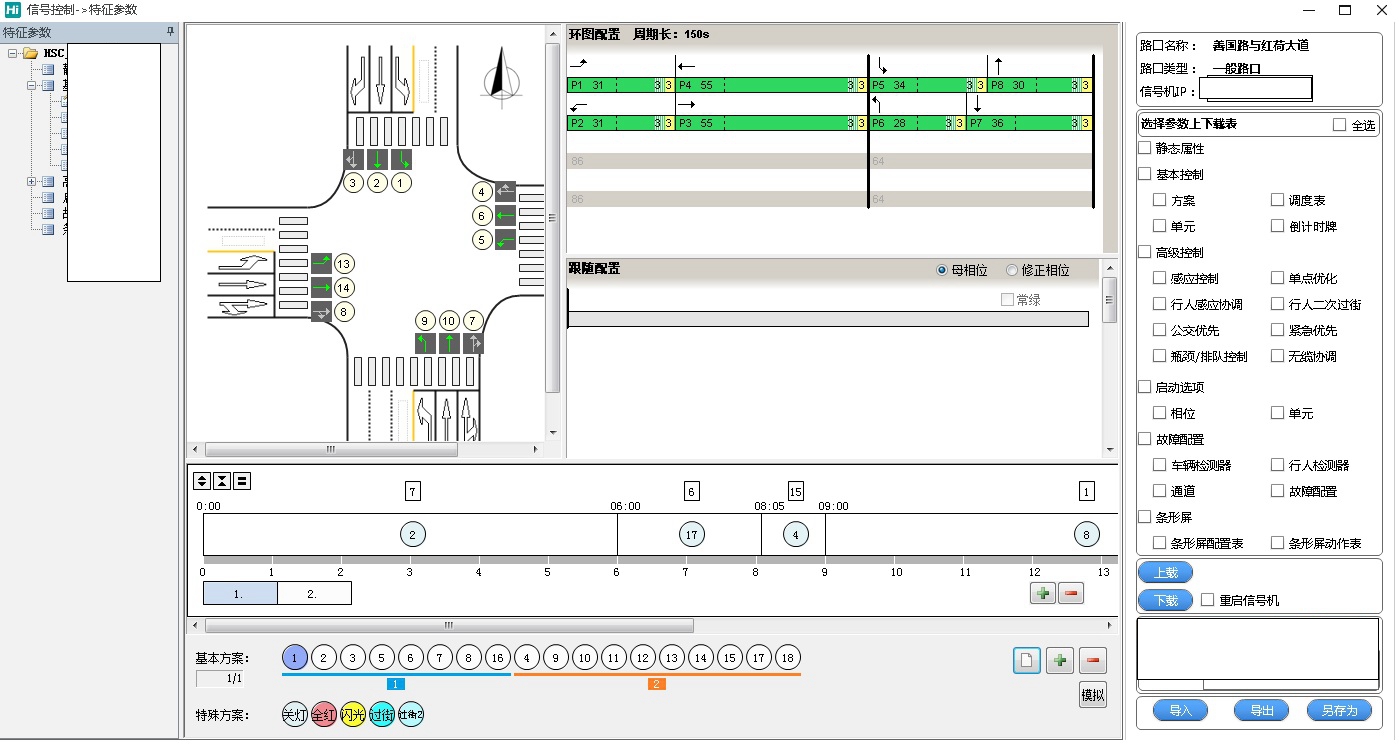
Task: Collapse the HSC root tree node
Action: click(x=13, y=53)
